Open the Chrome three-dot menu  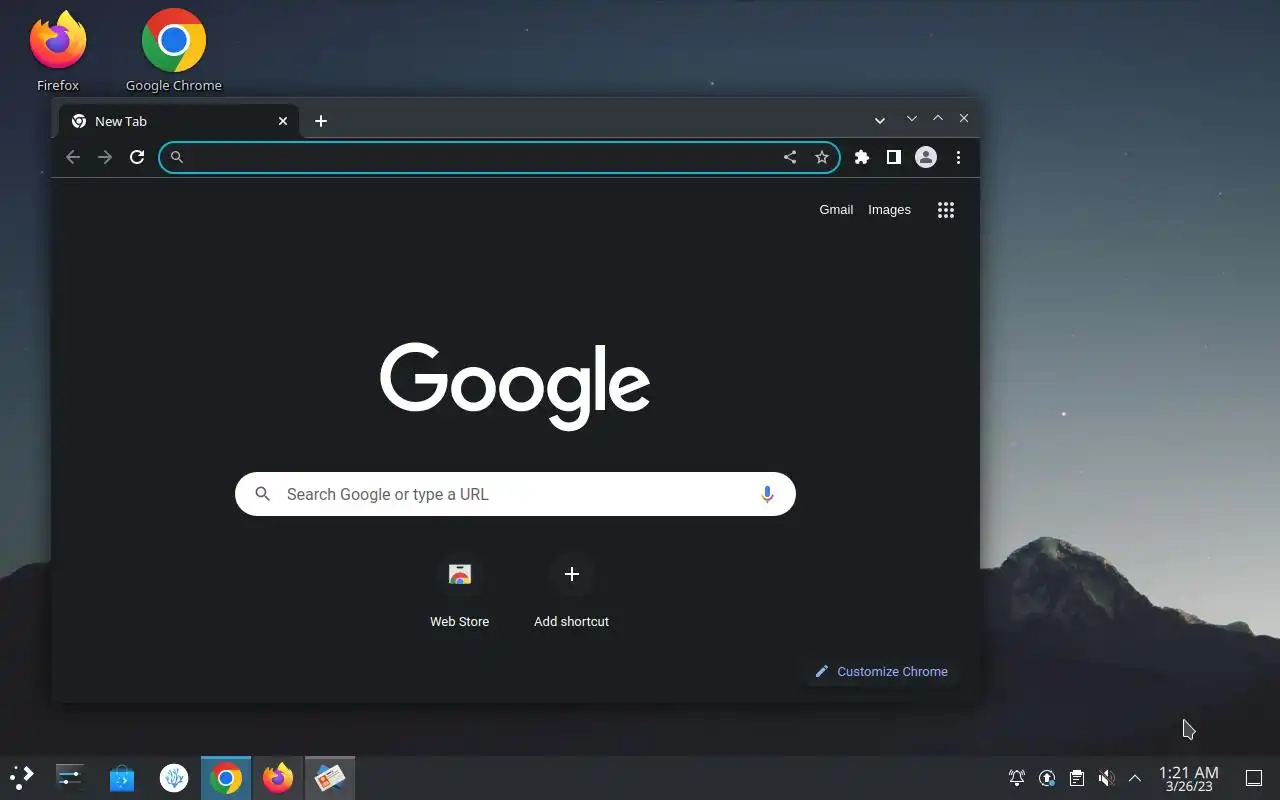(958, 157)
